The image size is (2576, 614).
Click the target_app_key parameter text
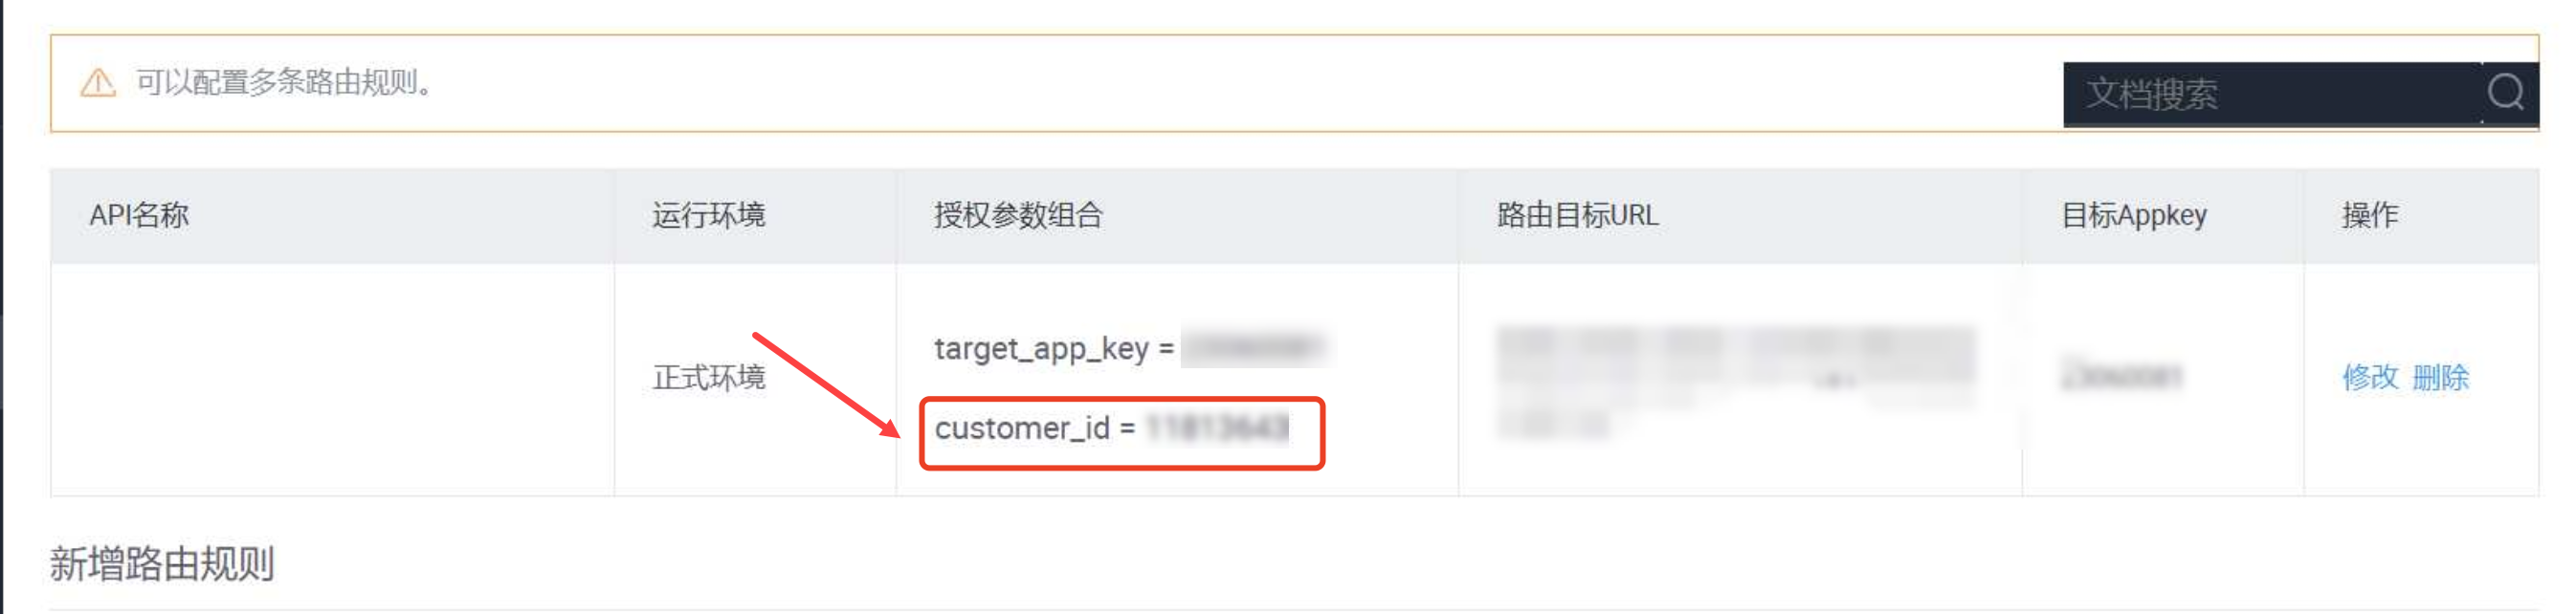click(1042, 348)
